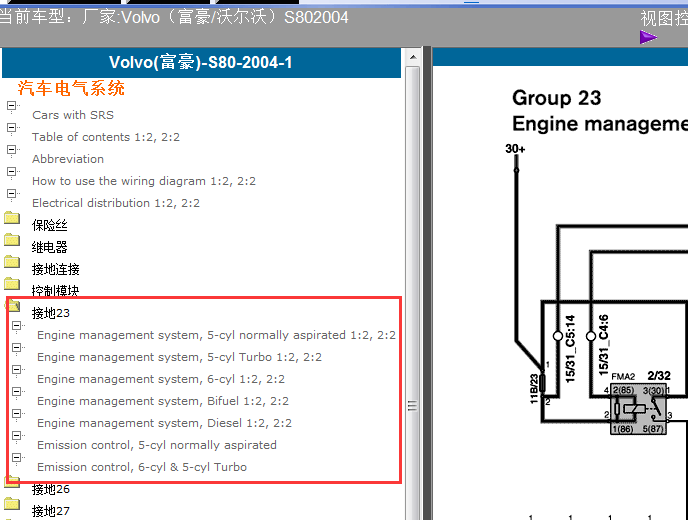
Task: Select the 接地23 tree folder label
Action: pos(51,313)
